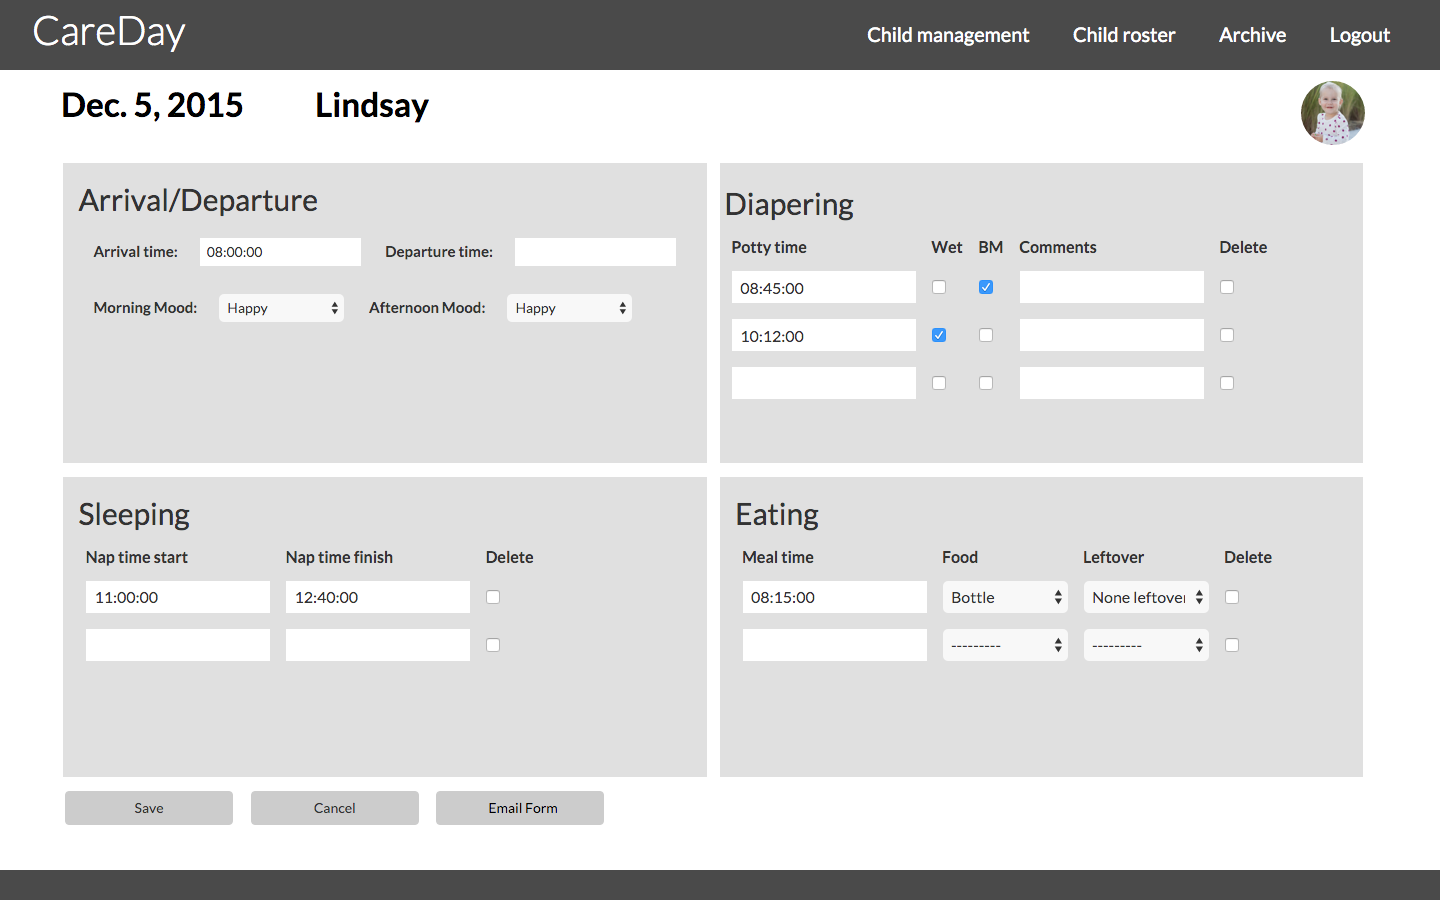This screenshot has height=900, width=1440.
Task: Open the Afternoon Mood dropdown
Action: (569, 308)
